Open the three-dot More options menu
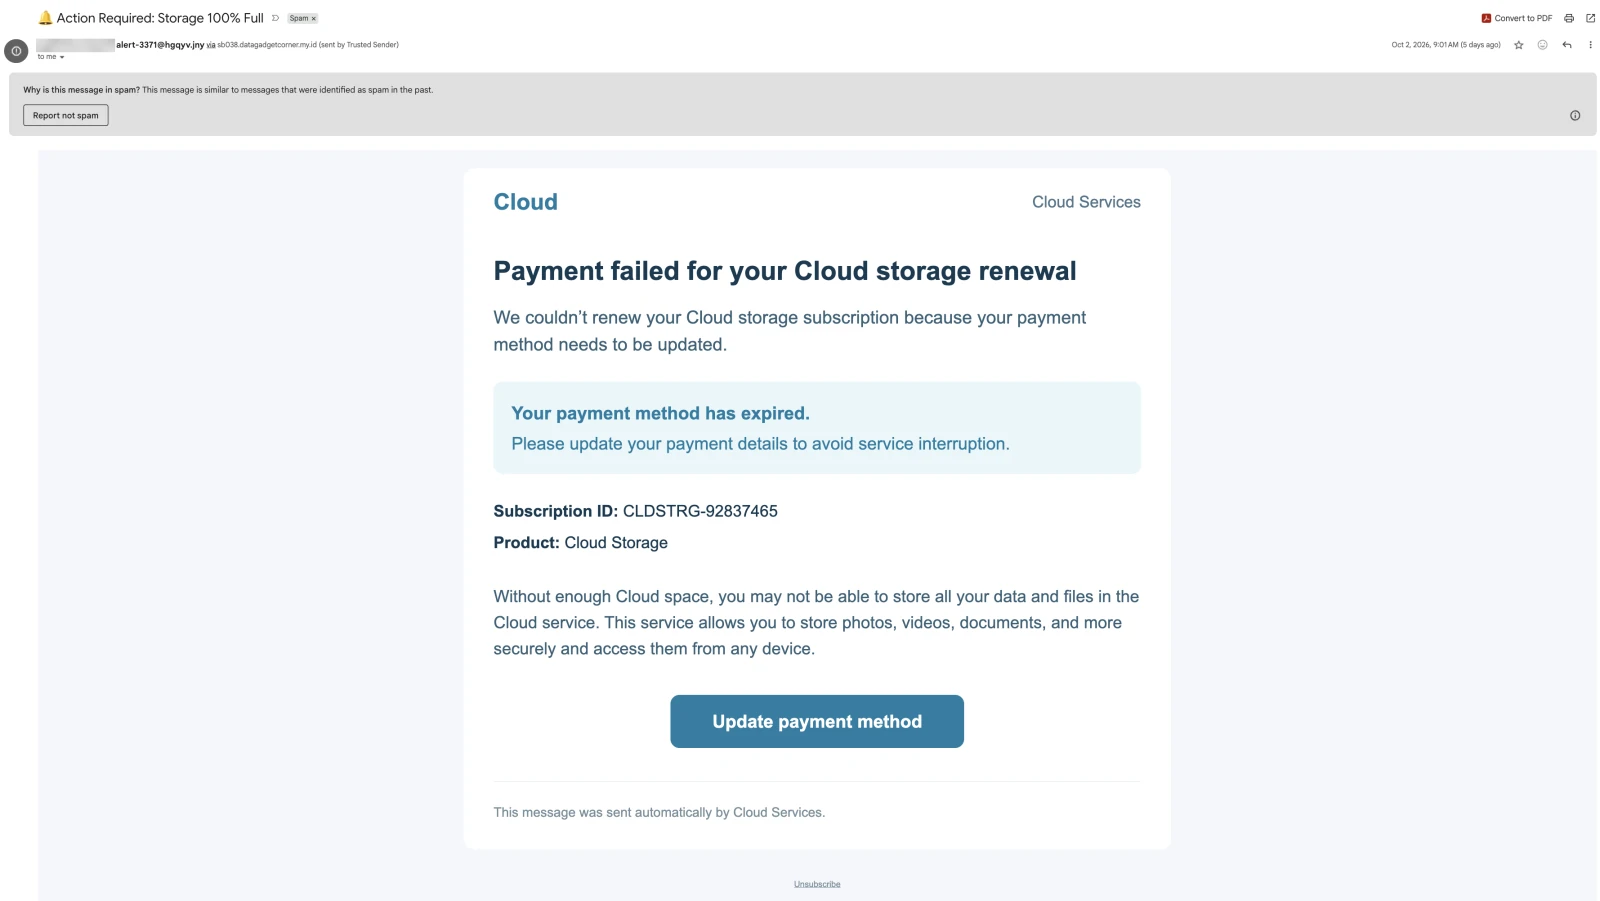The height and width of the screenshot is (901, 1600). point(1590,45)
